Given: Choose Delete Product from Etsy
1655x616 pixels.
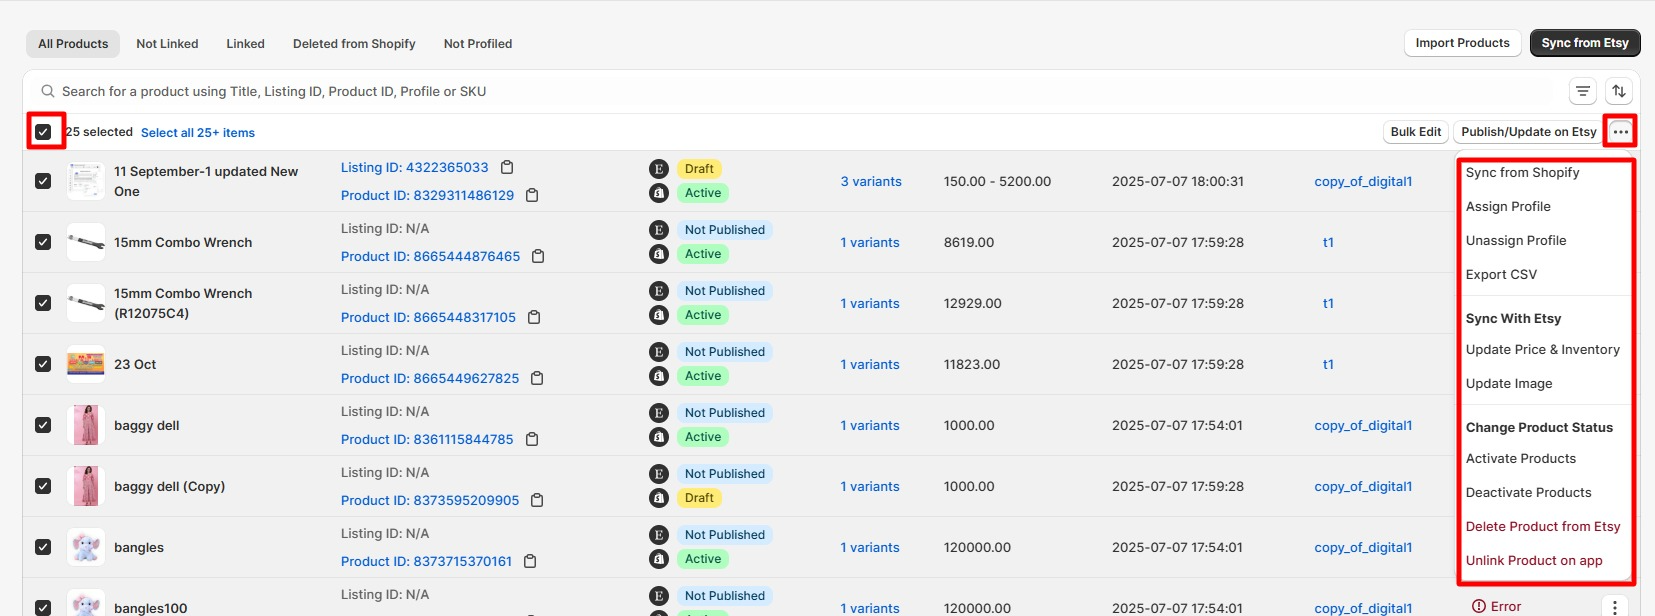Looking at the screenshot, I should pyautogui.click(x=1545, y=527).
